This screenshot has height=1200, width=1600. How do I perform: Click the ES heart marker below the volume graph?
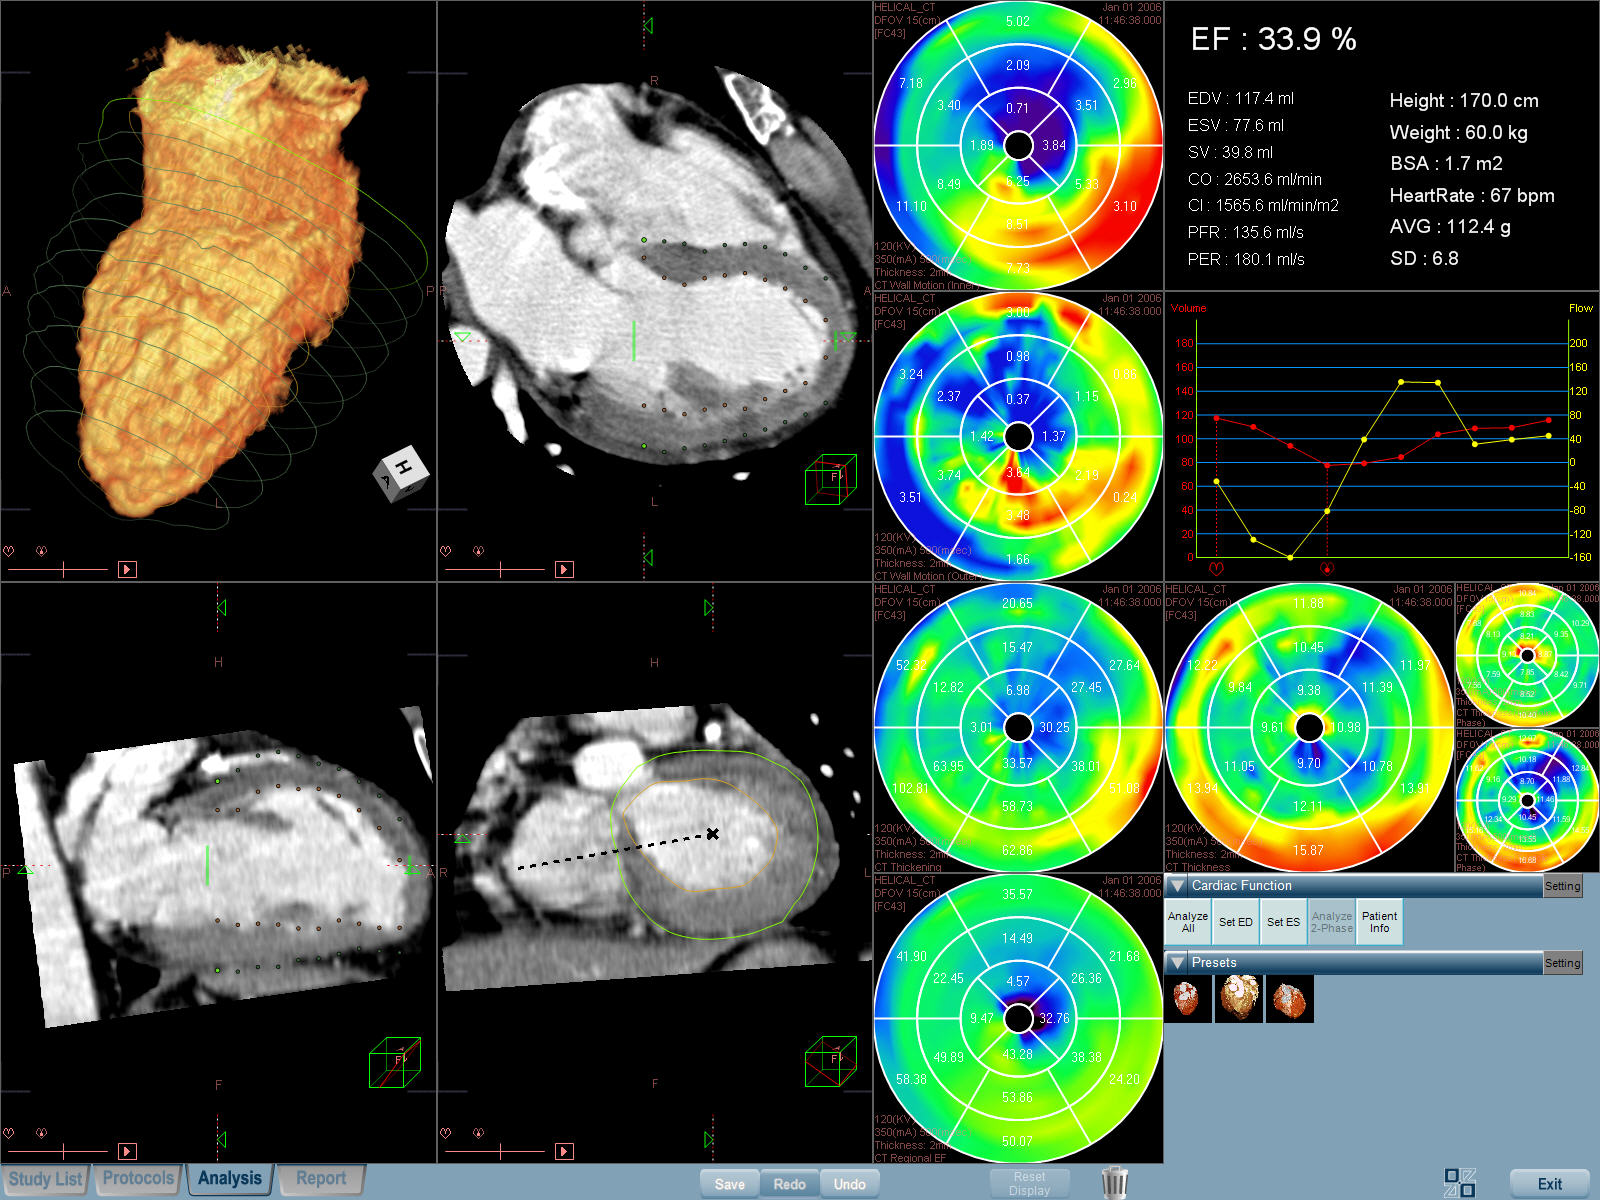tap(1327, 568)
